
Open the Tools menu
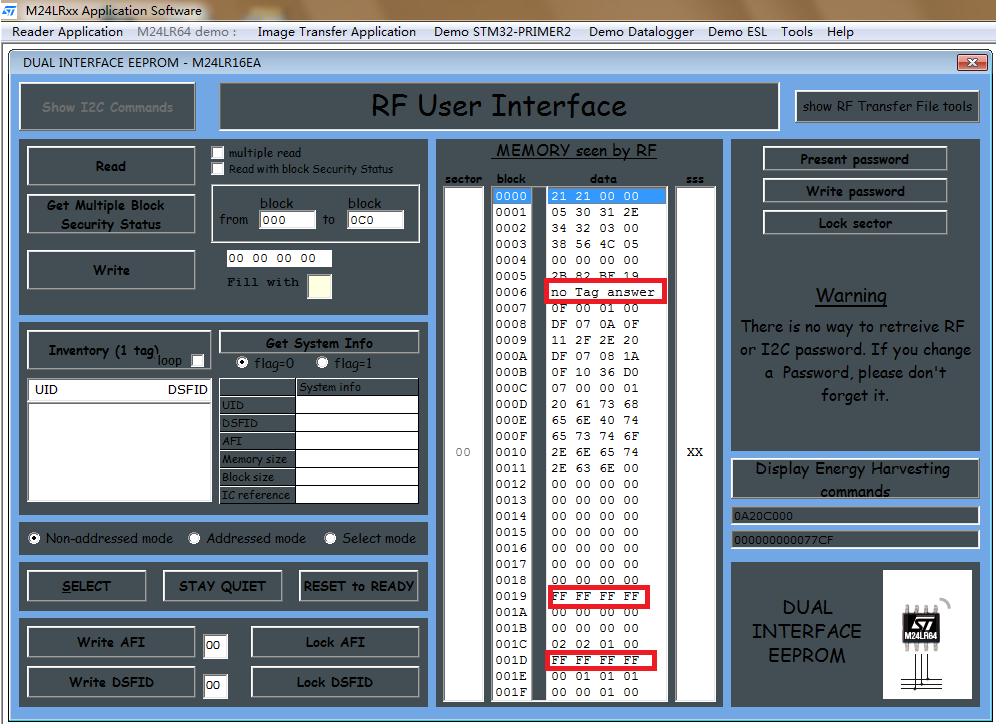pos(797,32)
